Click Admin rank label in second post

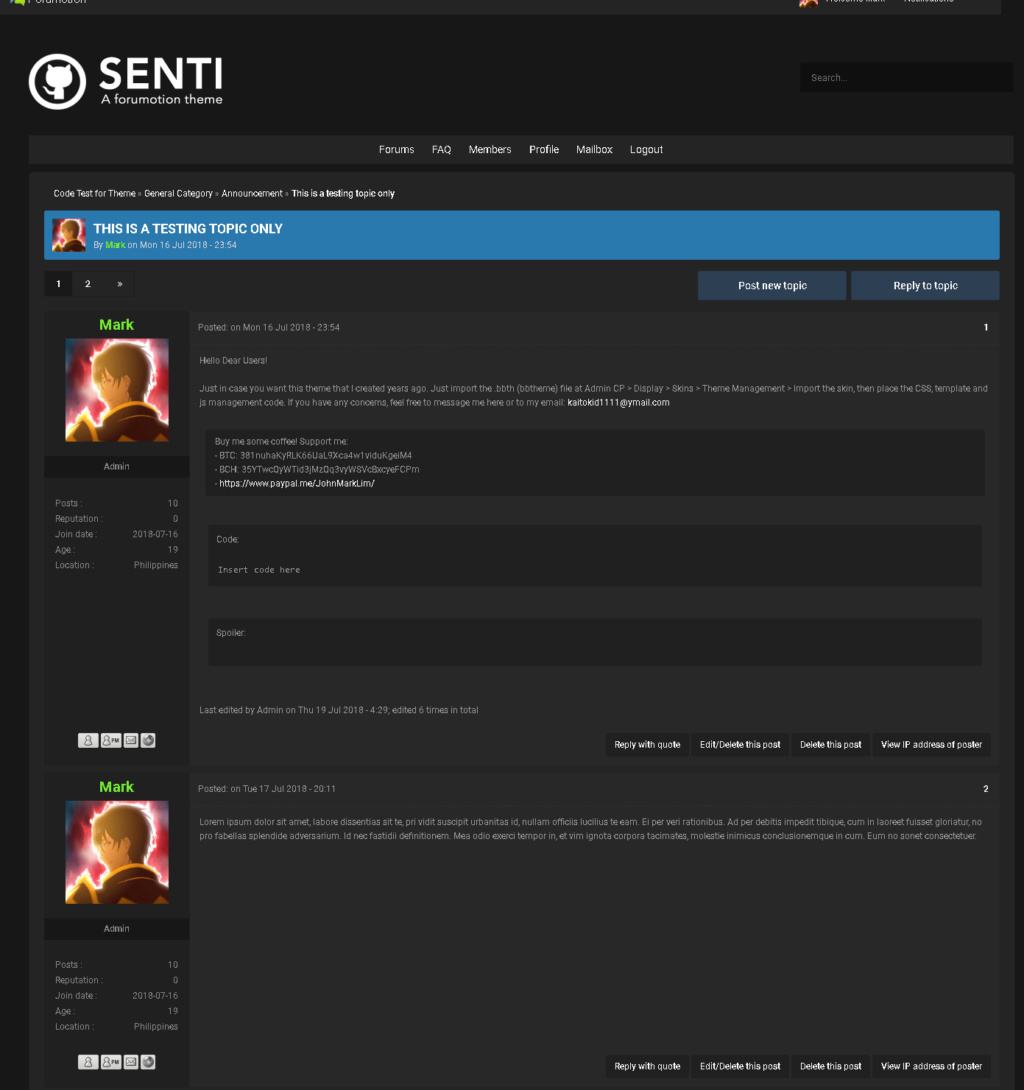click(x=117, y=929)
